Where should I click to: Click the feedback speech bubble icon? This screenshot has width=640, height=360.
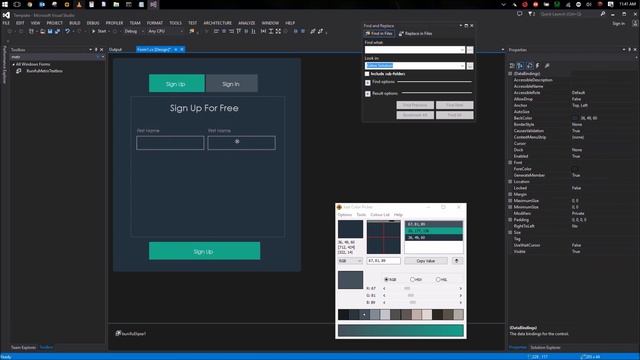coord(519,14)
